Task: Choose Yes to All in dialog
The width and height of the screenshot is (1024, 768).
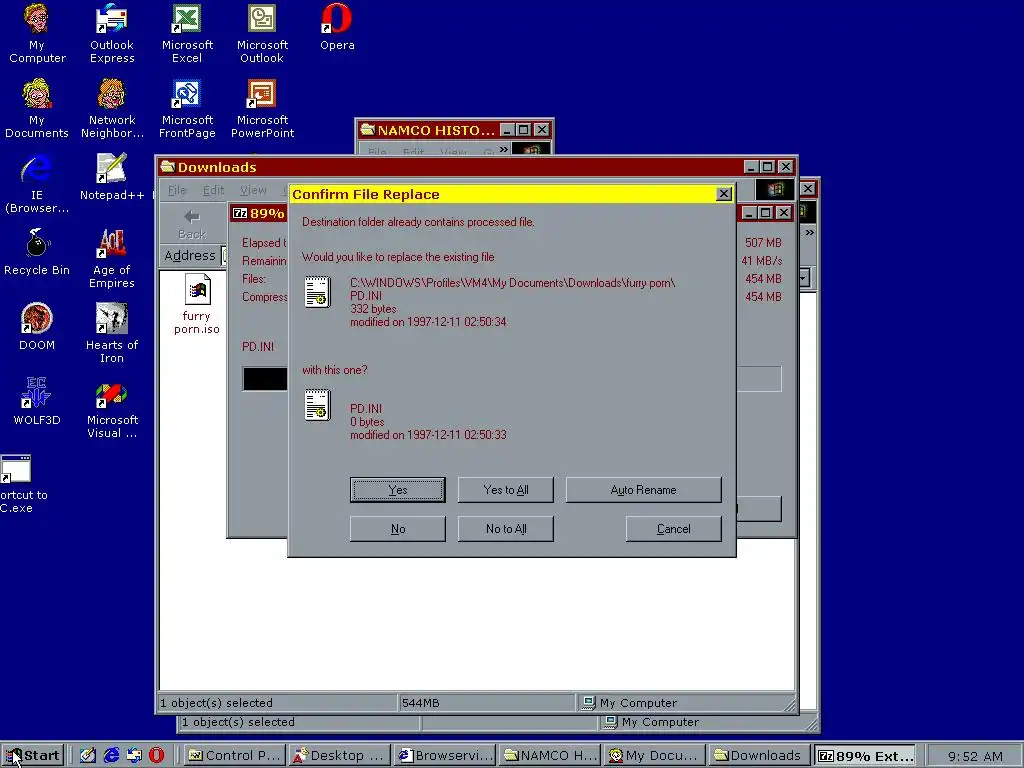Action: coord(505,490)
